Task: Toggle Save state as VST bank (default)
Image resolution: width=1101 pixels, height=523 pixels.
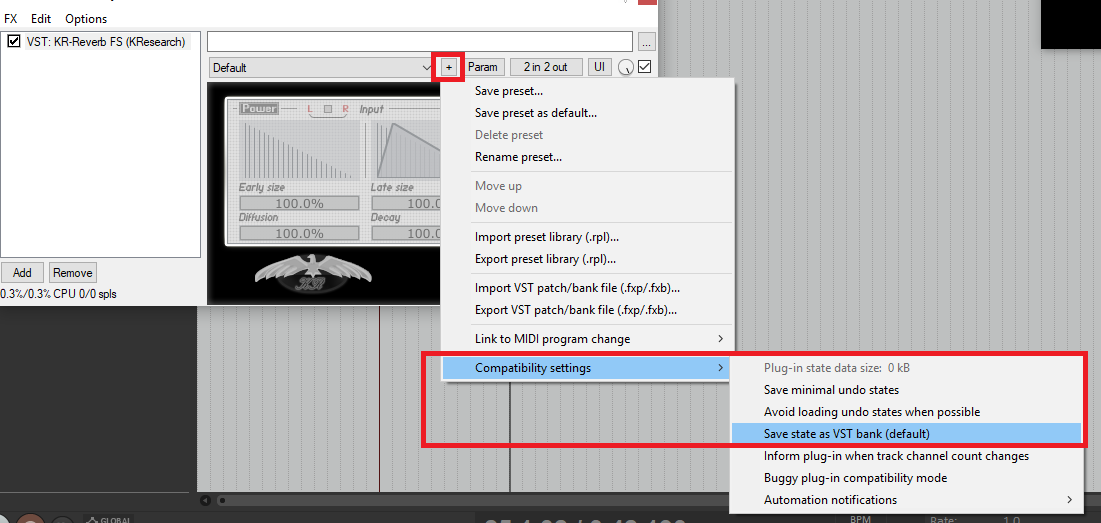Action: (906, 434)
